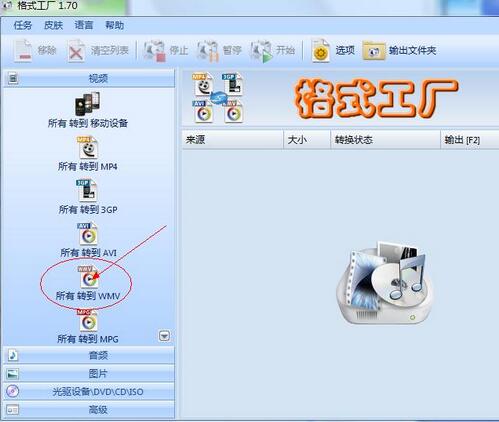Click the 输出 [F2] column header
499x422 pixels.
tap(470, 140)
